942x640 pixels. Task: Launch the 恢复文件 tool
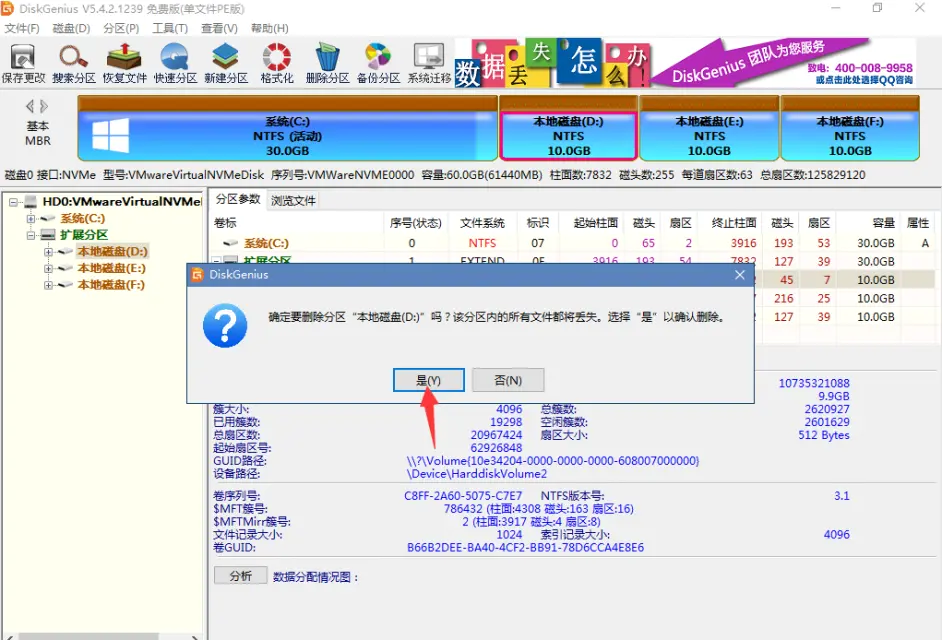click(x=124, y=63)
